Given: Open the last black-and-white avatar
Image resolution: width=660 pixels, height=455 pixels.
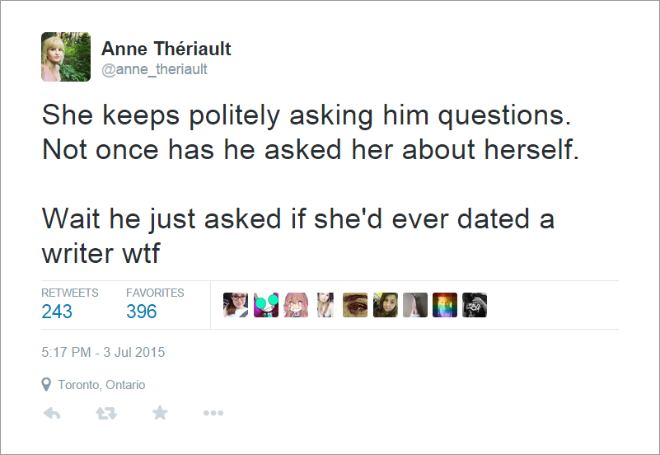Looking at the screenshot, I should (474, 305).
